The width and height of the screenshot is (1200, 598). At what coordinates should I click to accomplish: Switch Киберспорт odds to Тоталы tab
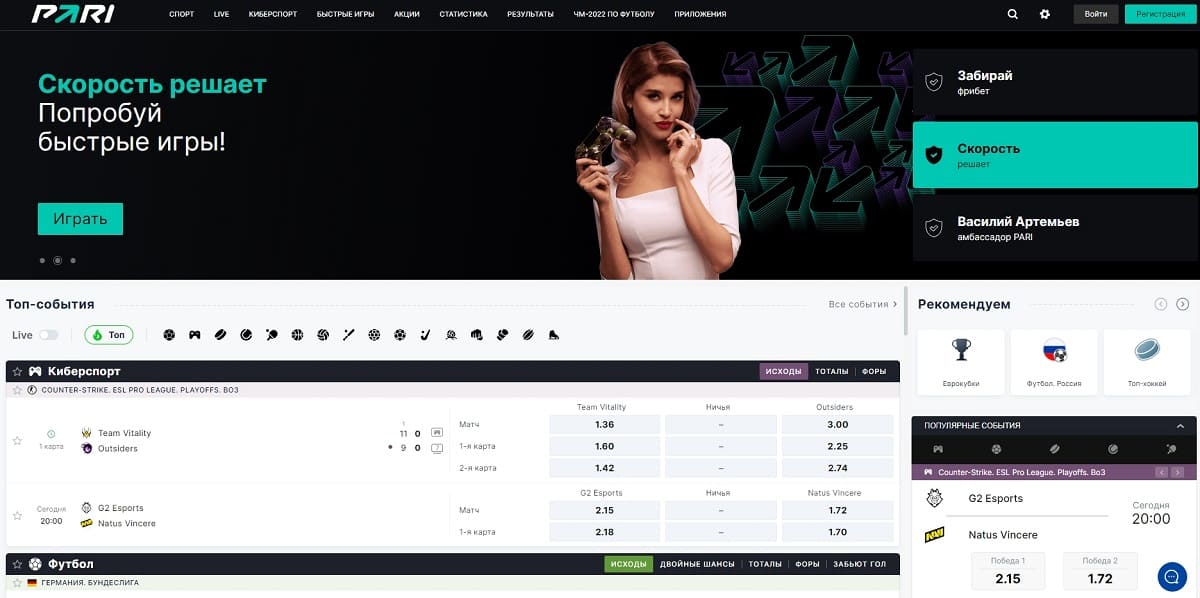pyautogui.click(x=831, y=371)
